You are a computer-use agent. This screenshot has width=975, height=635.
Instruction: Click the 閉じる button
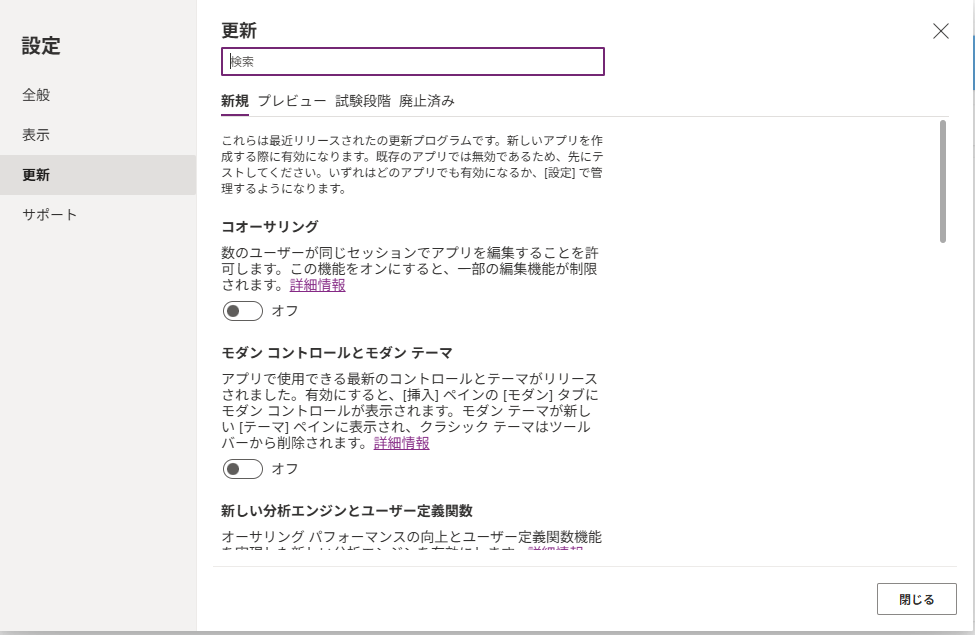(x=917, y=599)
